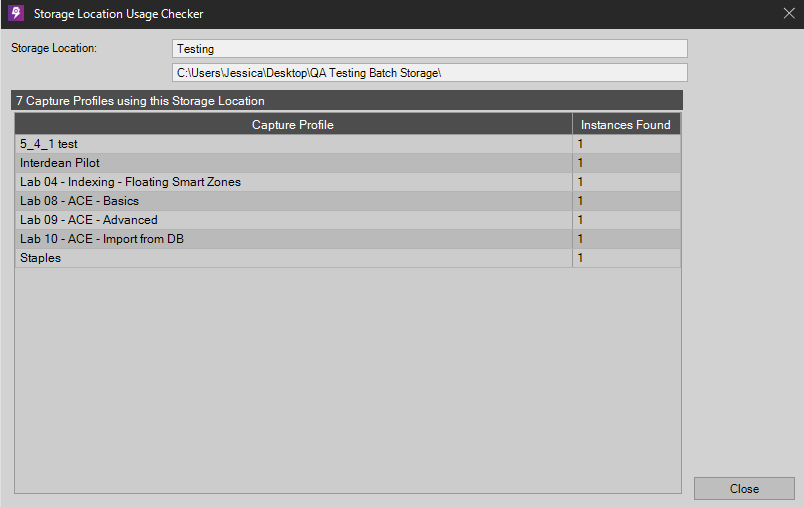Click the instances count for '5_4_1 test'
The image size is (804, 507).
pyautogui.click(x=627, y=144)
